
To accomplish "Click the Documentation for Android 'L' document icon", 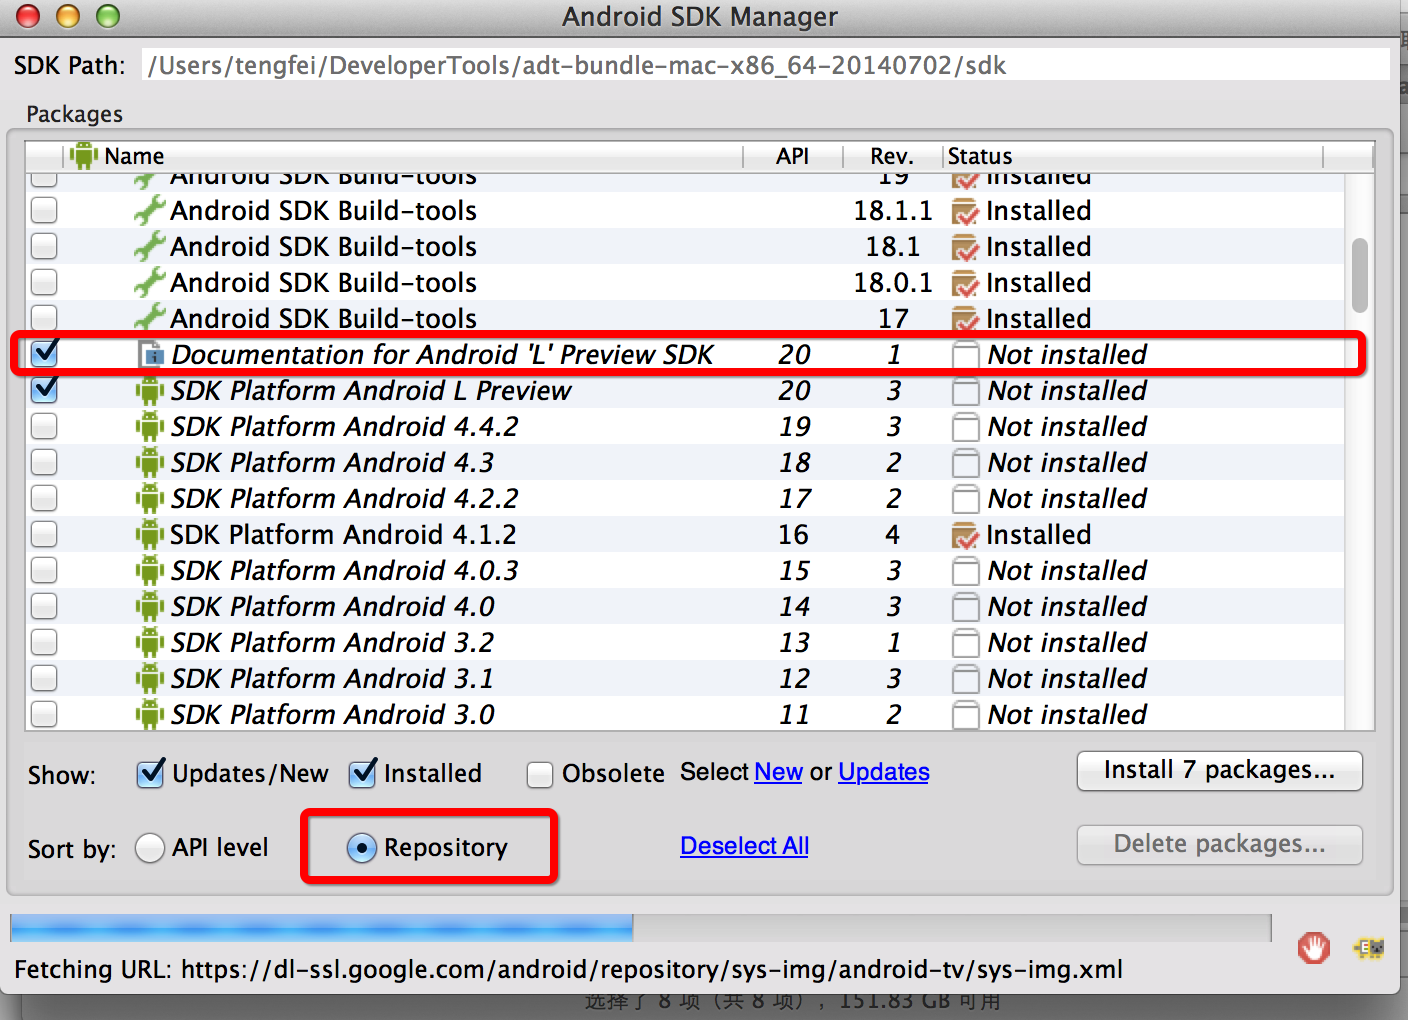I will (151, 355).
